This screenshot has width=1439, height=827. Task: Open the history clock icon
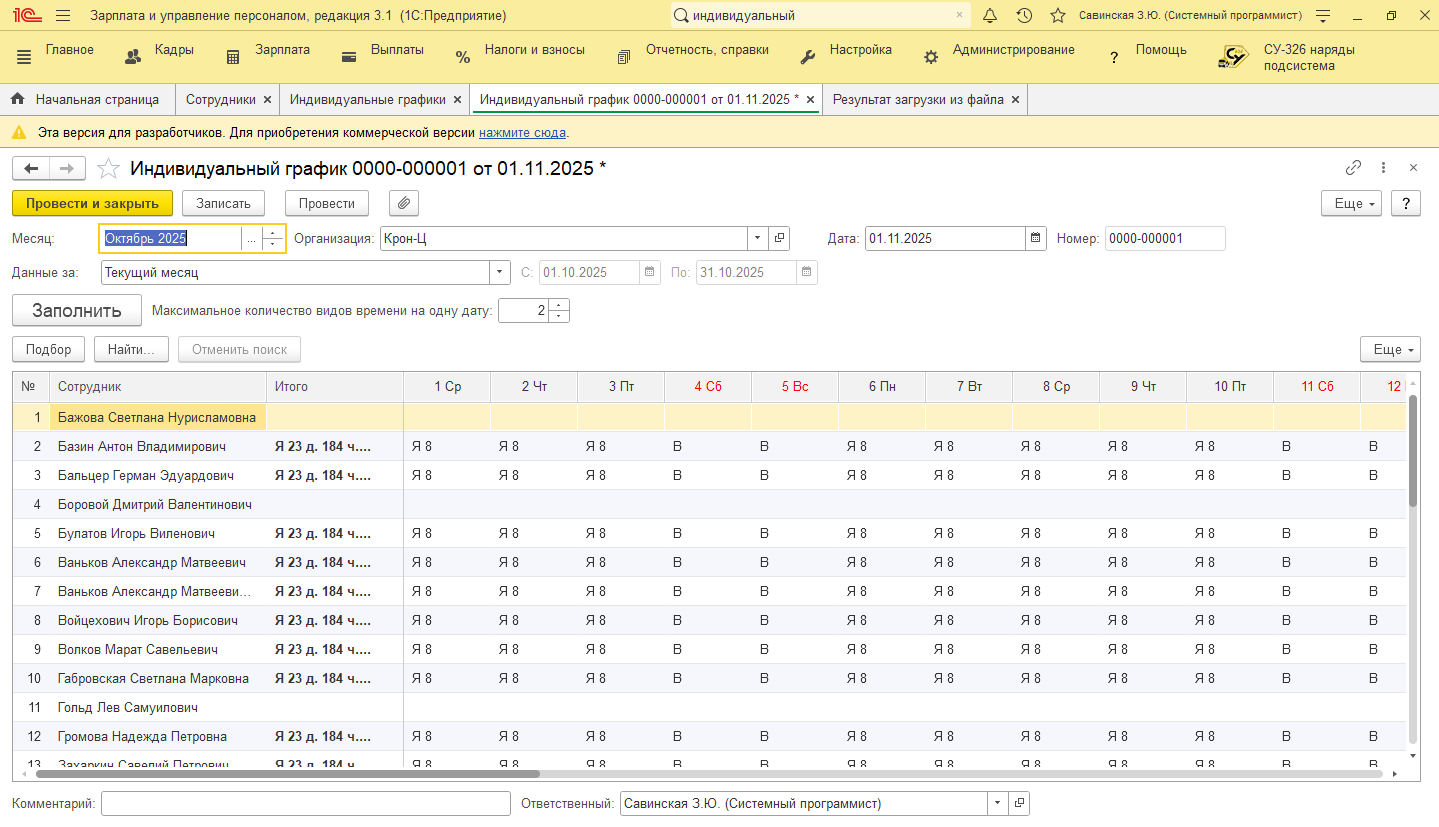[x=1024, y=16]
